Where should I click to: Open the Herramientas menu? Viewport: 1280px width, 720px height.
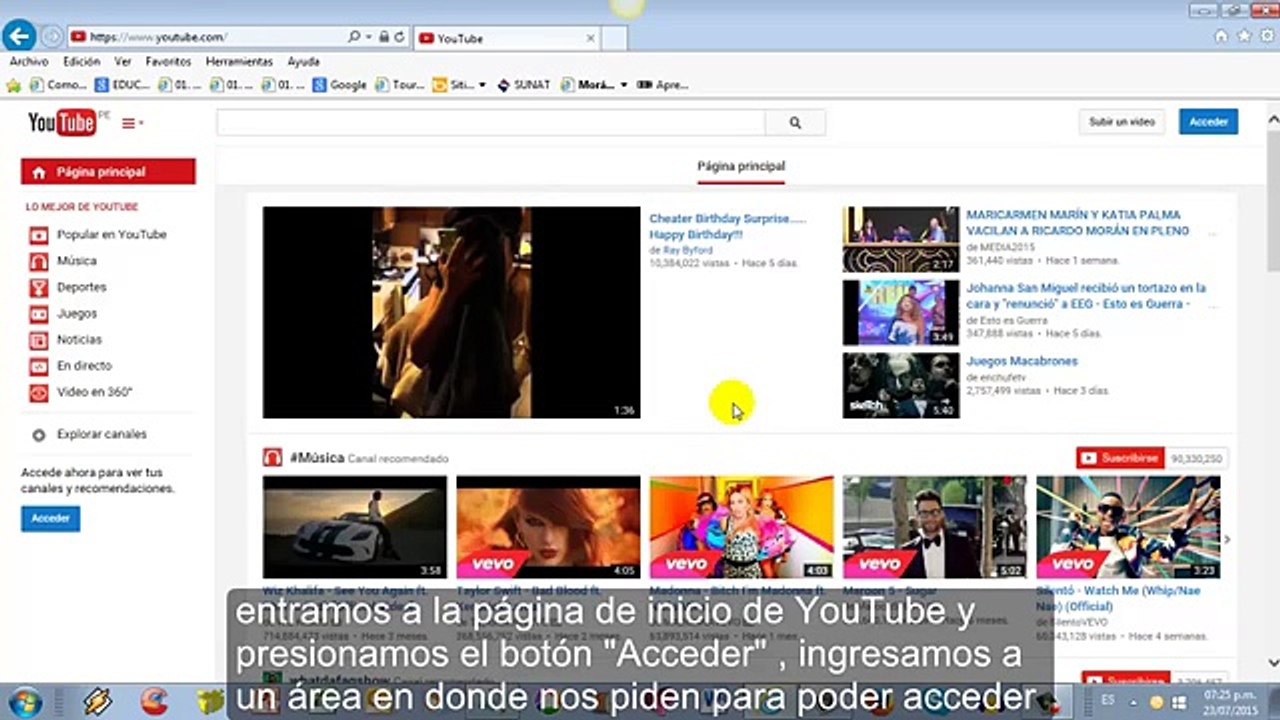pyautogui.click(x=239, y=61)
